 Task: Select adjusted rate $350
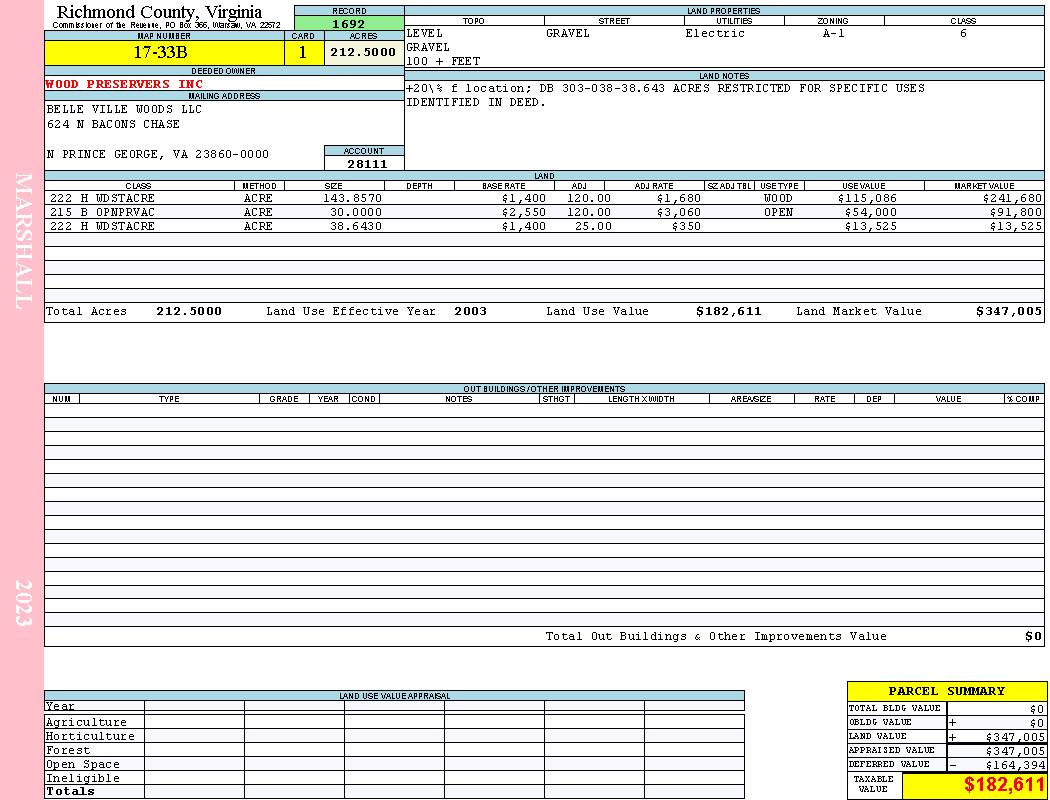[x=686, y=226]
